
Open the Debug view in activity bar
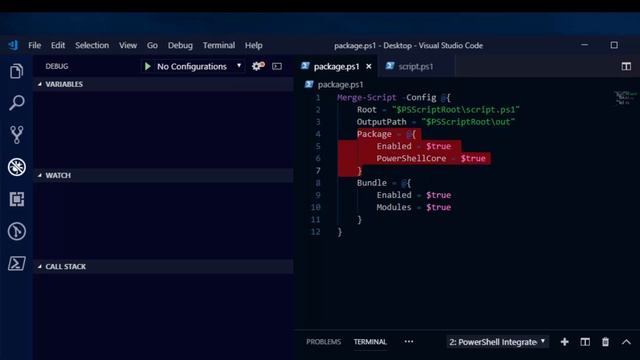pyautogui.click(x=16, y=167)
